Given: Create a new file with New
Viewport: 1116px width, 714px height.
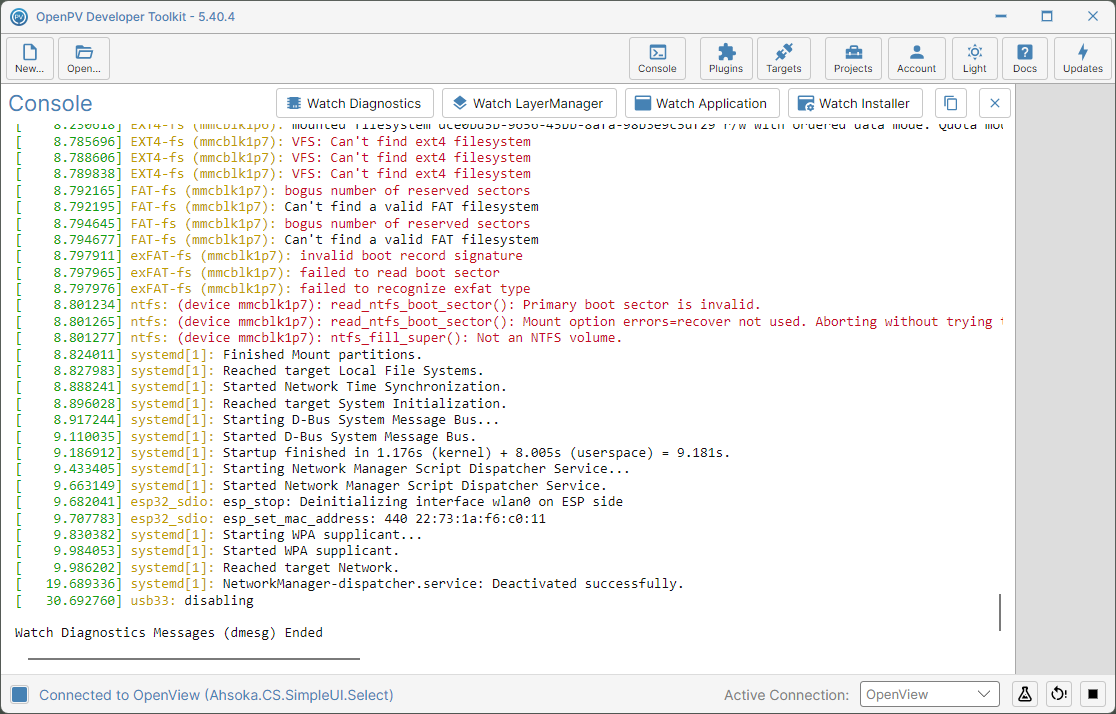Looking at the screenshot, I should click(x=29, y=58).
